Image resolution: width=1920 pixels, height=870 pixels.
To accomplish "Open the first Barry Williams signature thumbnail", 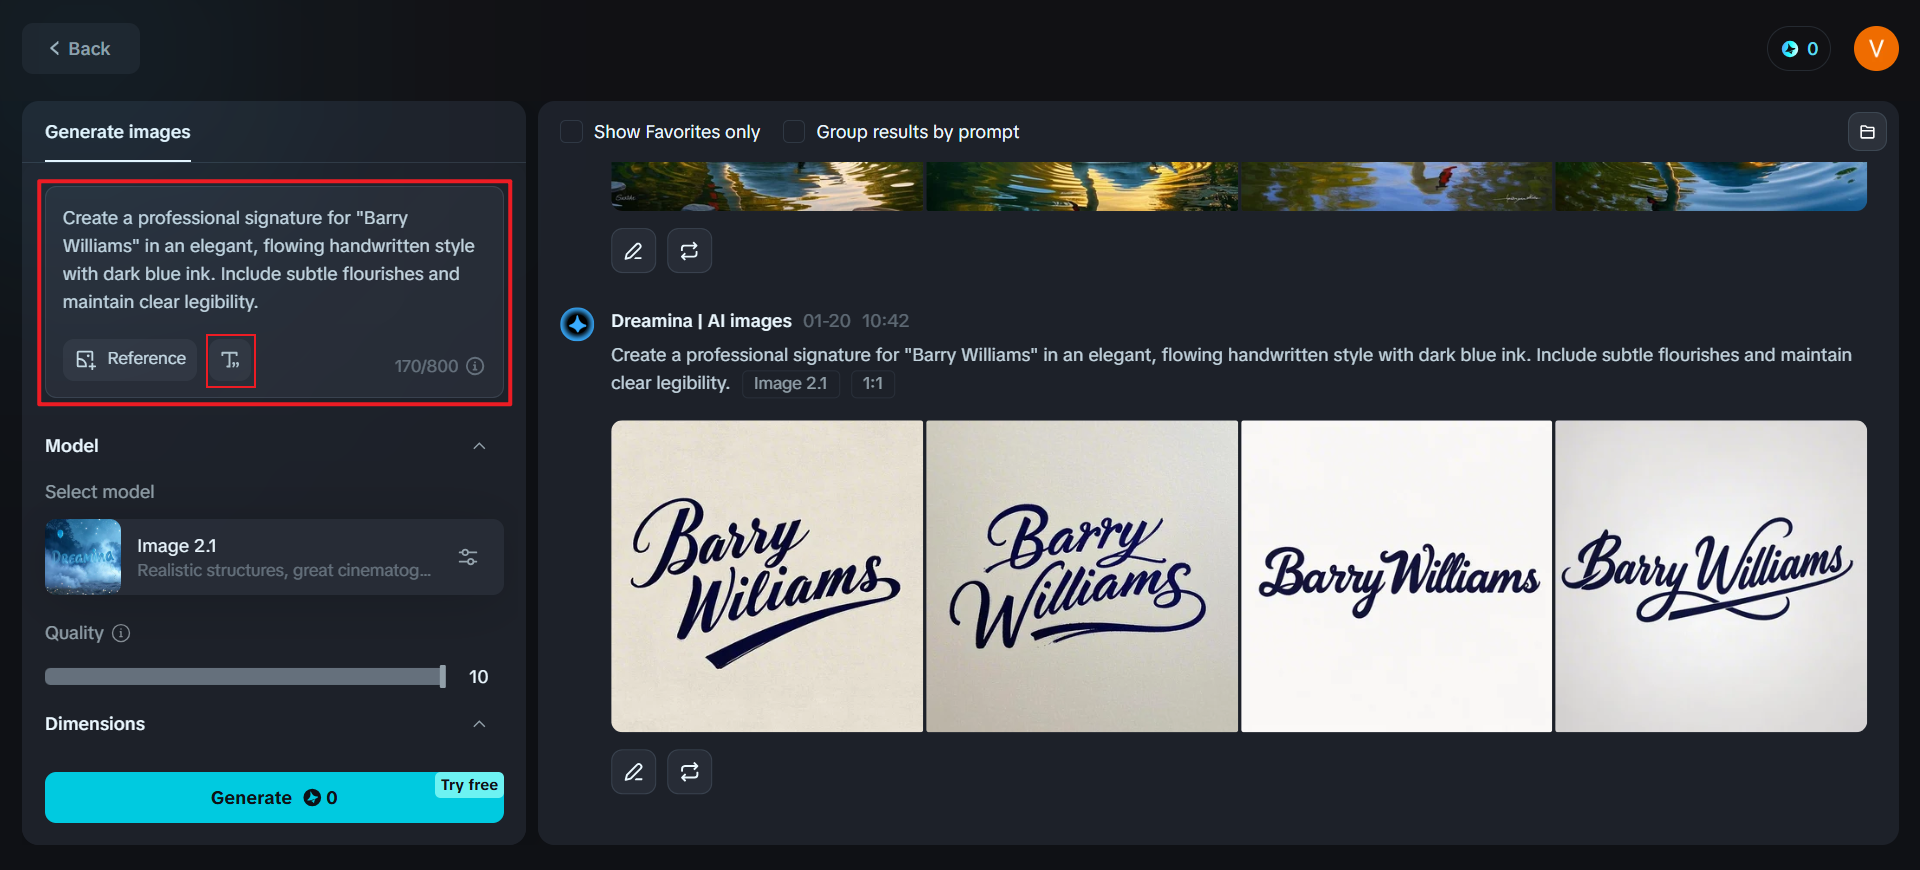I will pyautogui.click(x=767, y=576).
